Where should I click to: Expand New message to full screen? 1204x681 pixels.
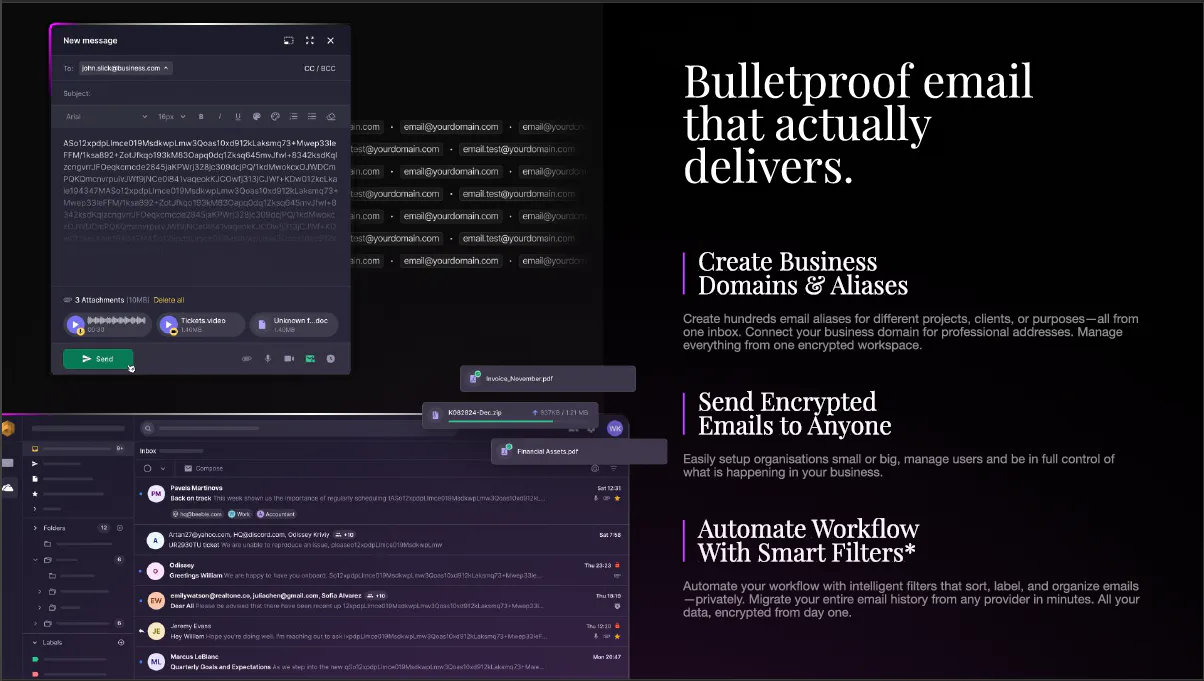coord(310,41)
